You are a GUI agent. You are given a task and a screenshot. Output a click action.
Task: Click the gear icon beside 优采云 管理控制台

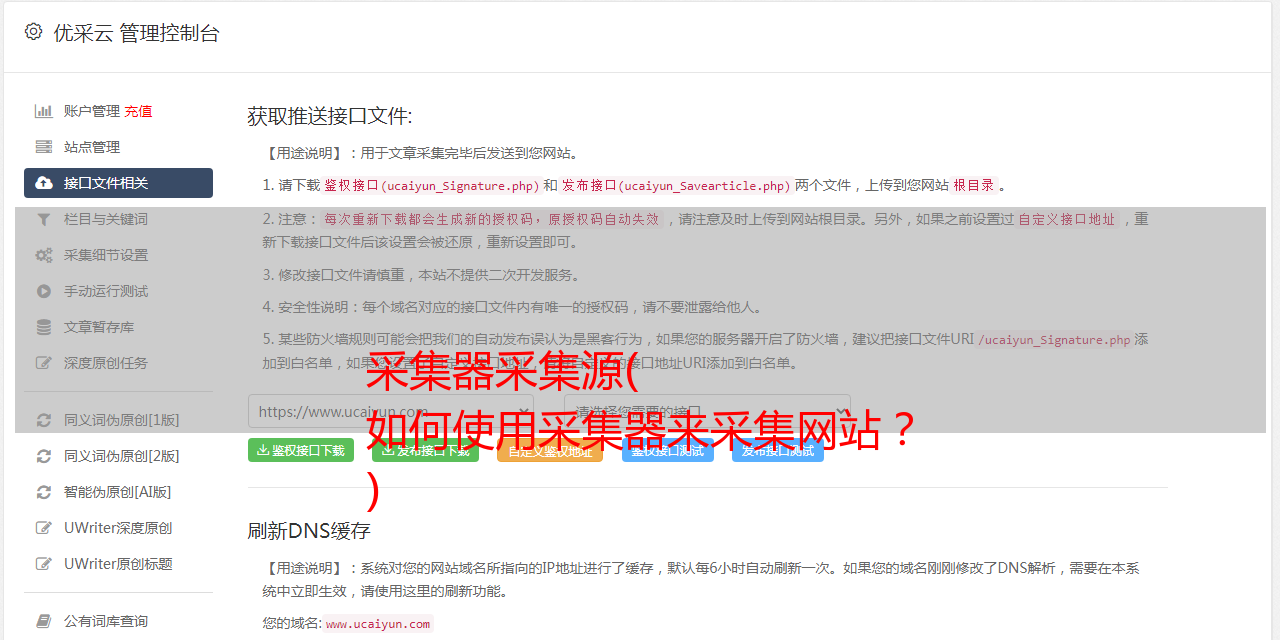coord(33,32)
